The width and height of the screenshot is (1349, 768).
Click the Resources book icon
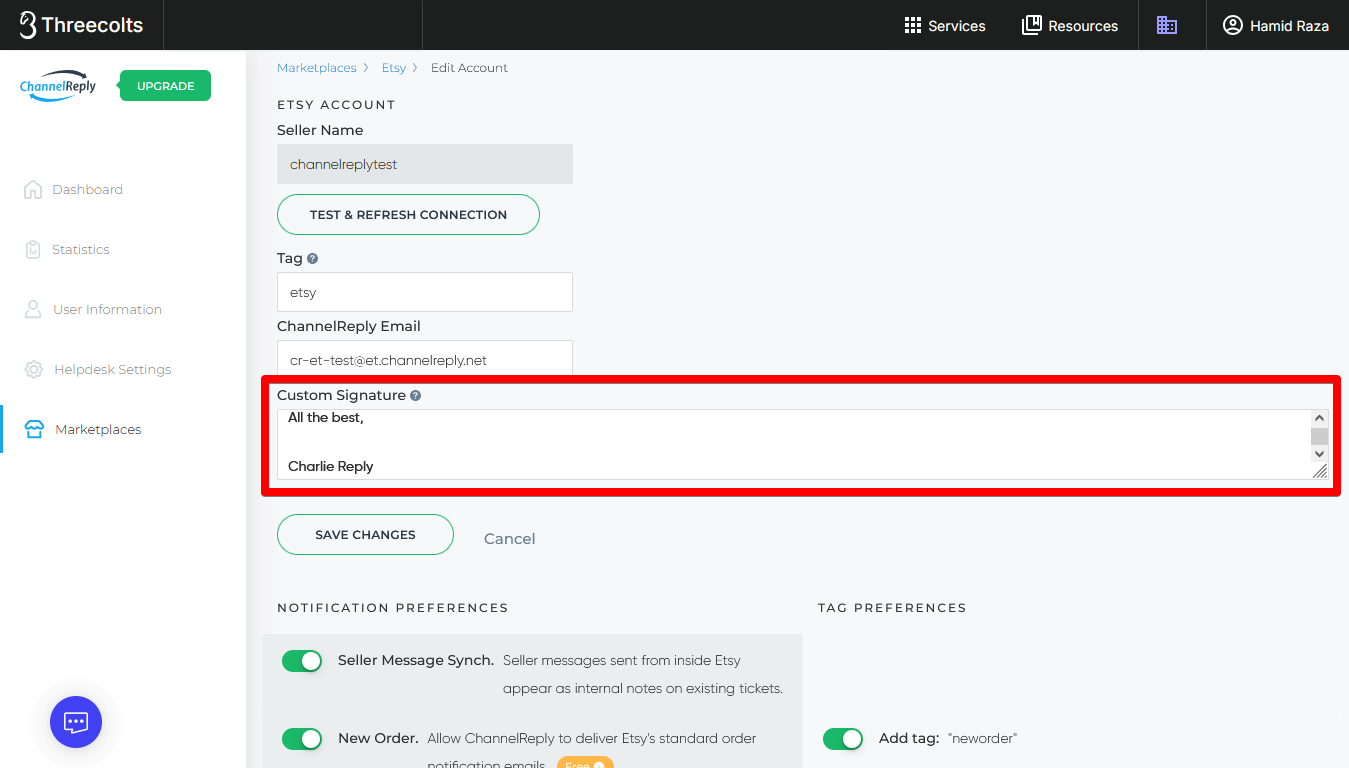tap(1032, 25)
